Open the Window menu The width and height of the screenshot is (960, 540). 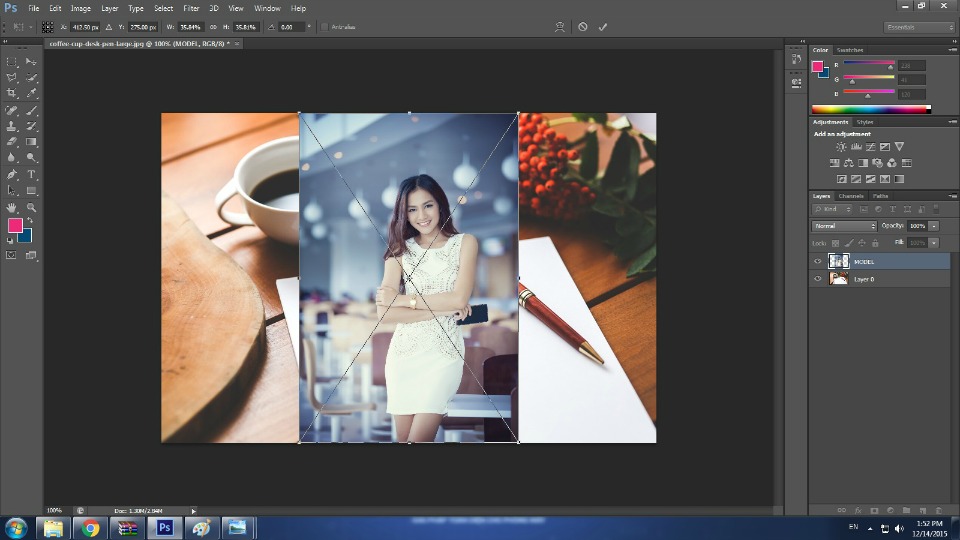point(267,9)
